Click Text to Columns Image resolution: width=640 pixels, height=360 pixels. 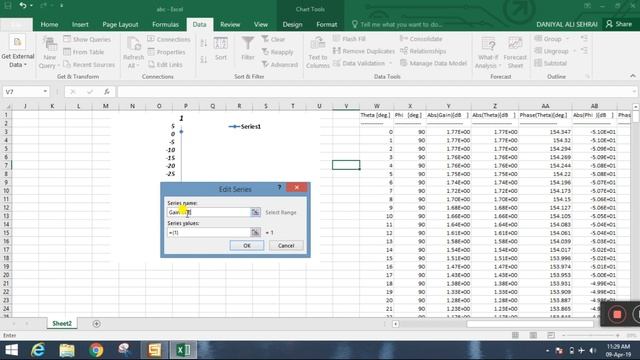click(318, 52)
